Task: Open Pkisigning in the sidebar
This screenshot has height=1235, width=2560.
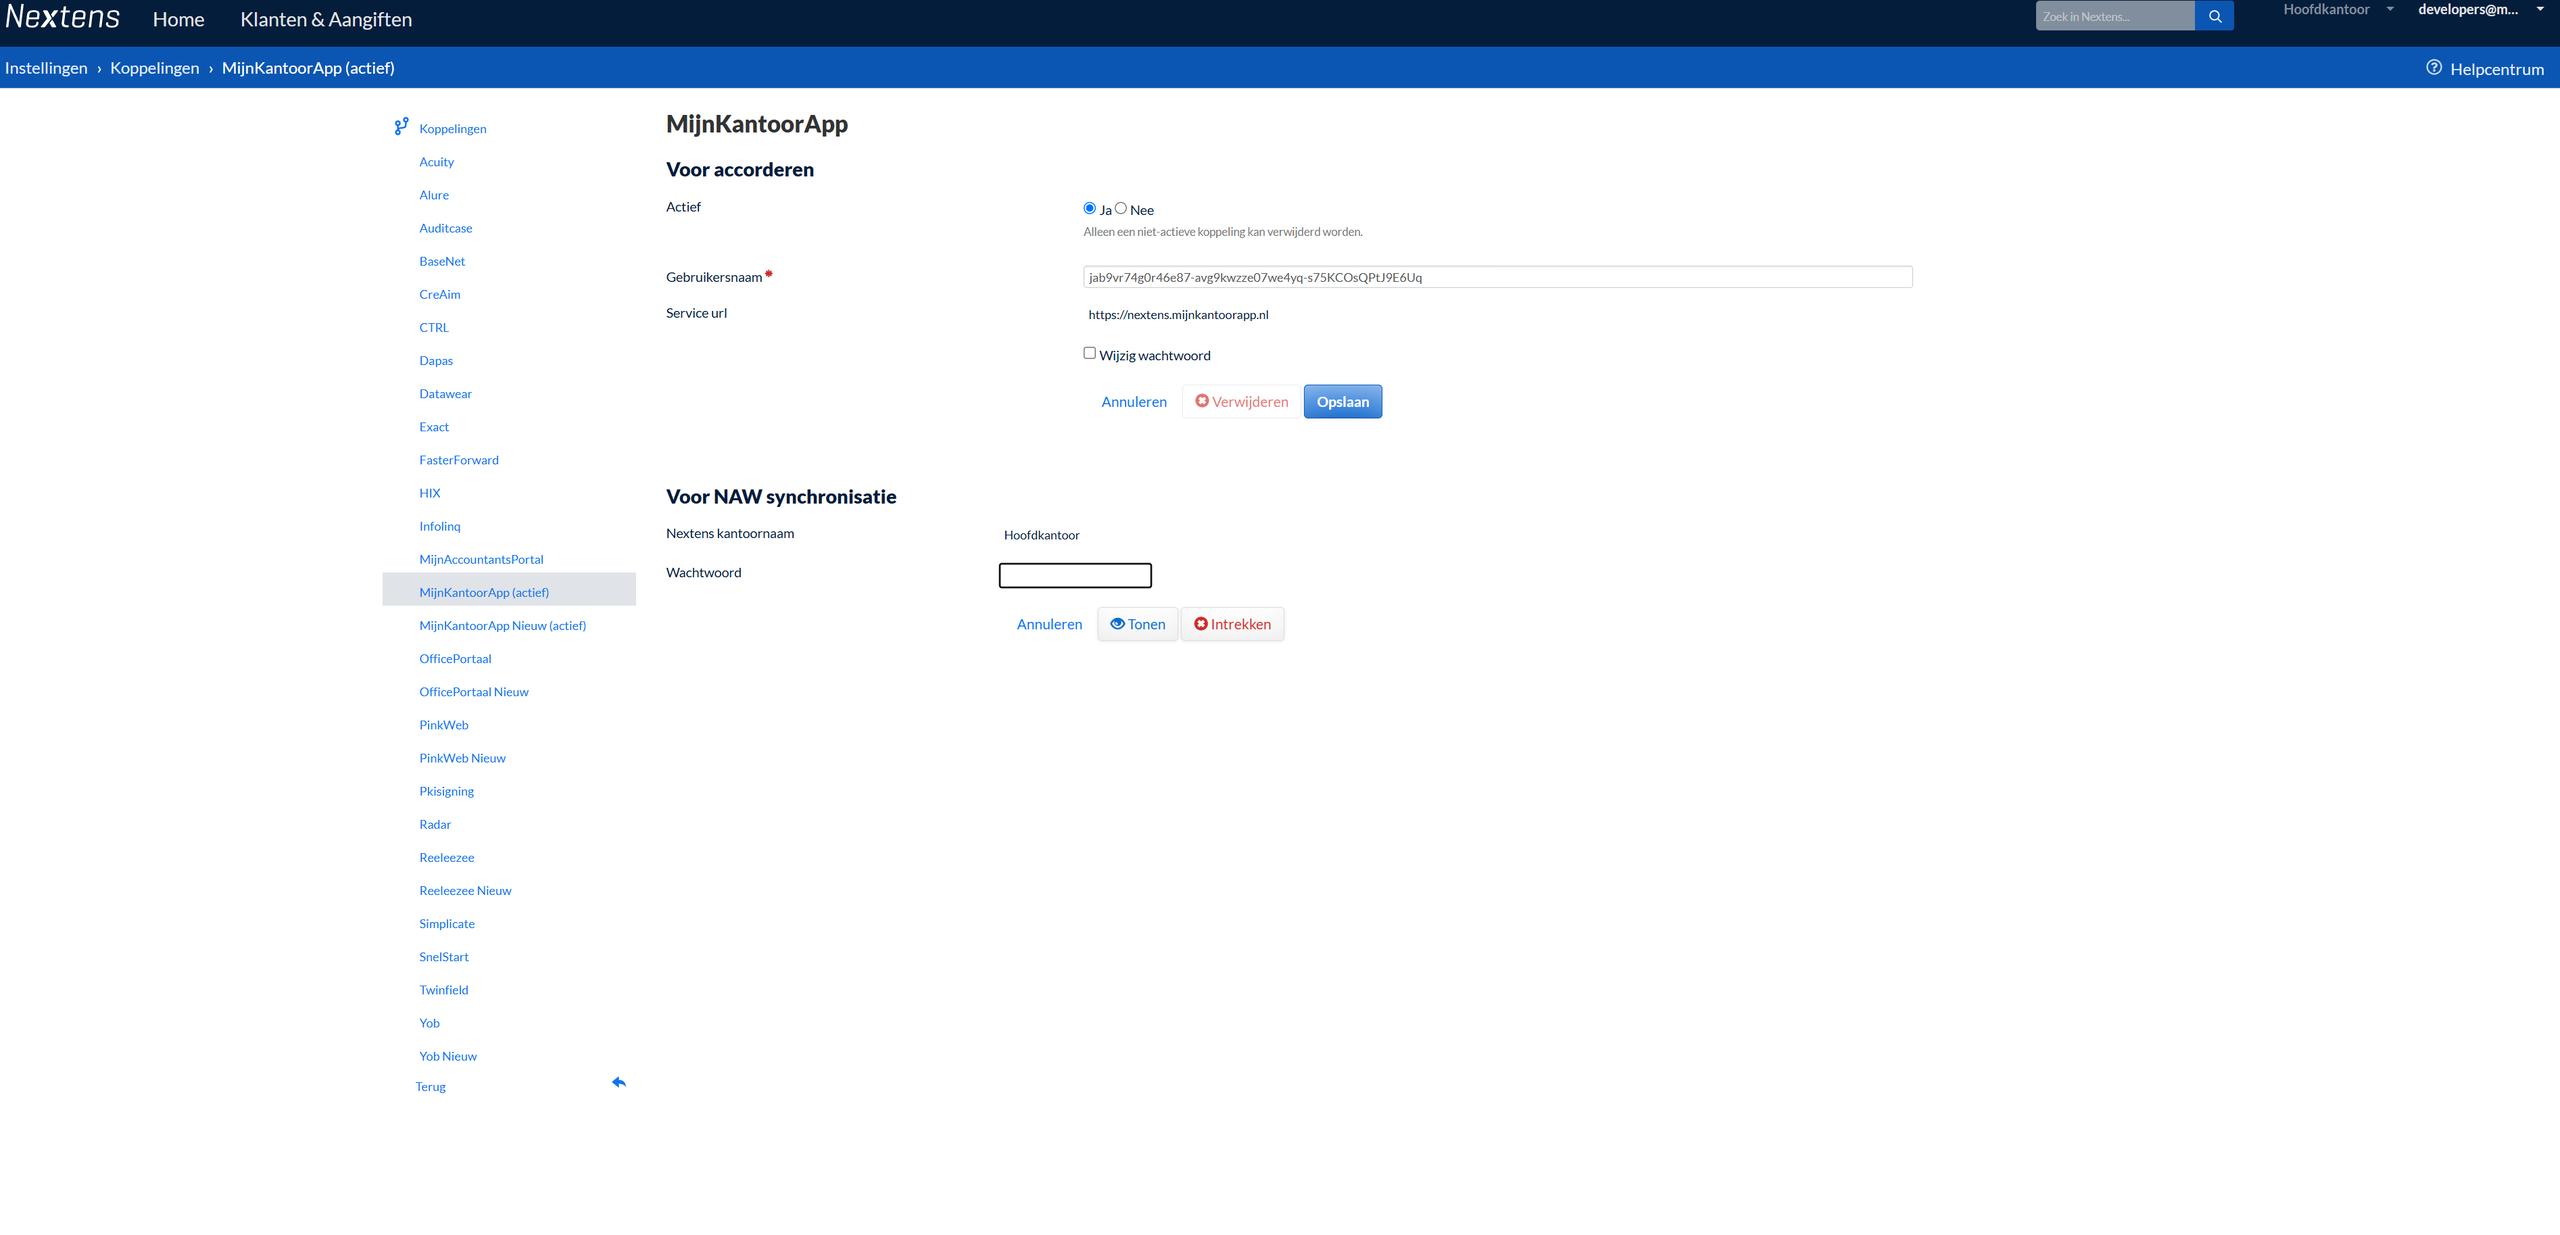Action: click(x=446, y=791)
